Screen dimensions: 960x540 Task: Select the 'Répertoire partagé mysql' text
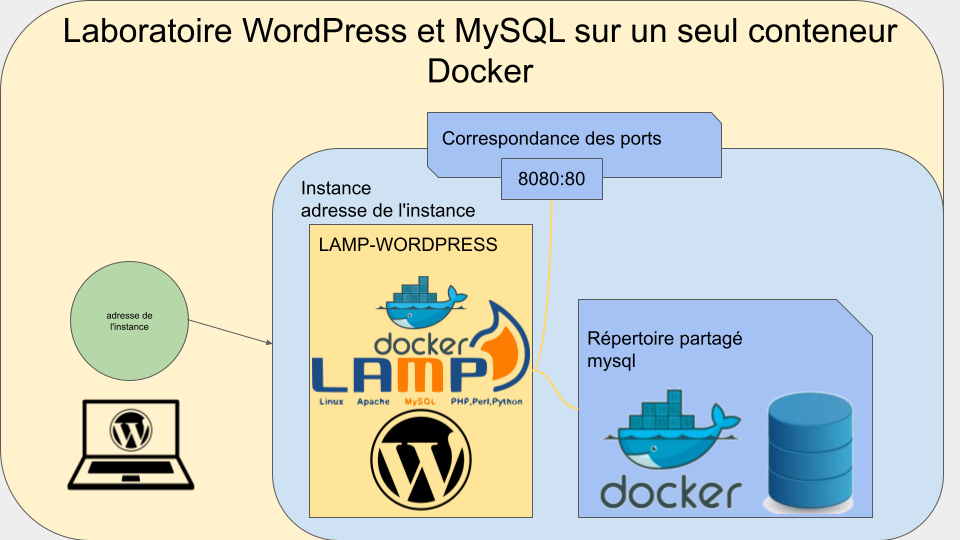[665, 350]
